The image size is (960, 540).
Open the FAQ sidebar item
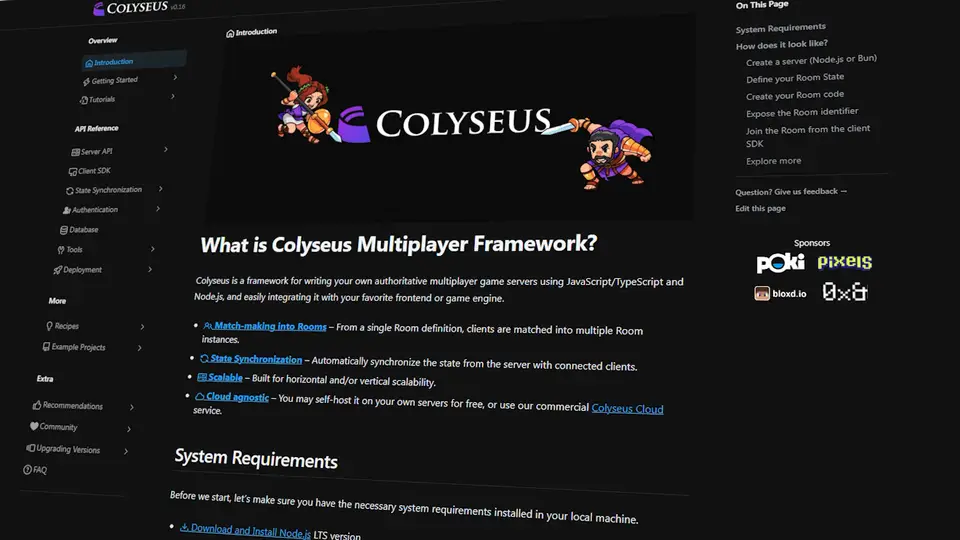(35, 470)
